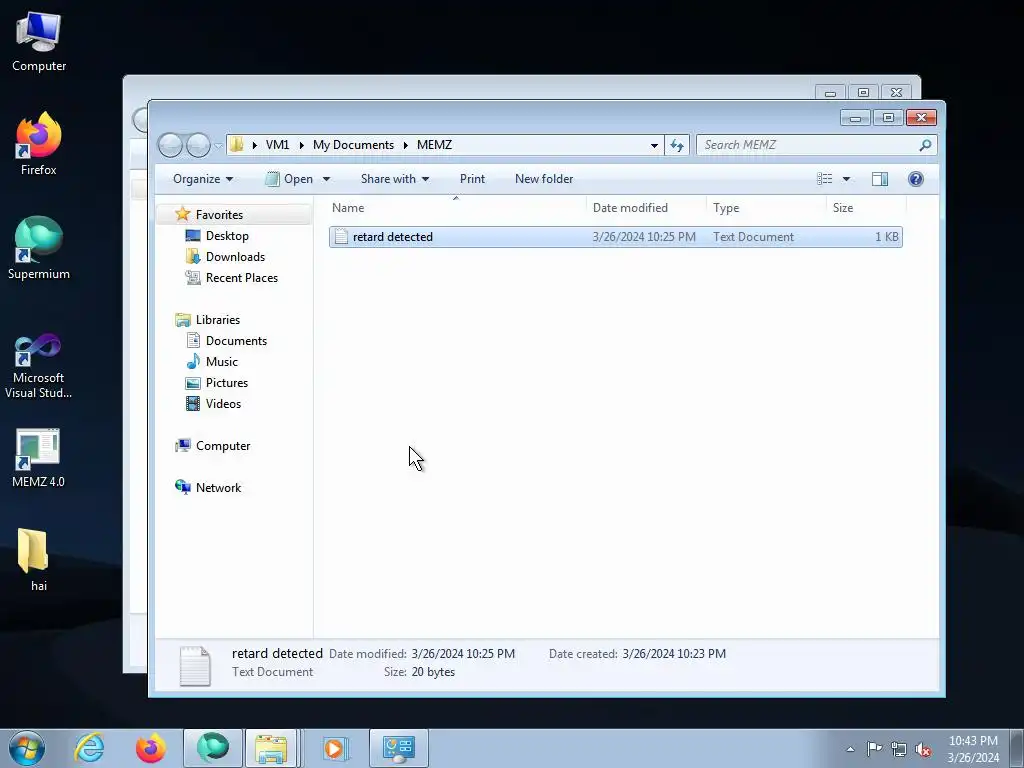This screenshot has height=768, width=1024.
Task: Click the Control Panel taskbar button
Action: (x=398, y=748)
